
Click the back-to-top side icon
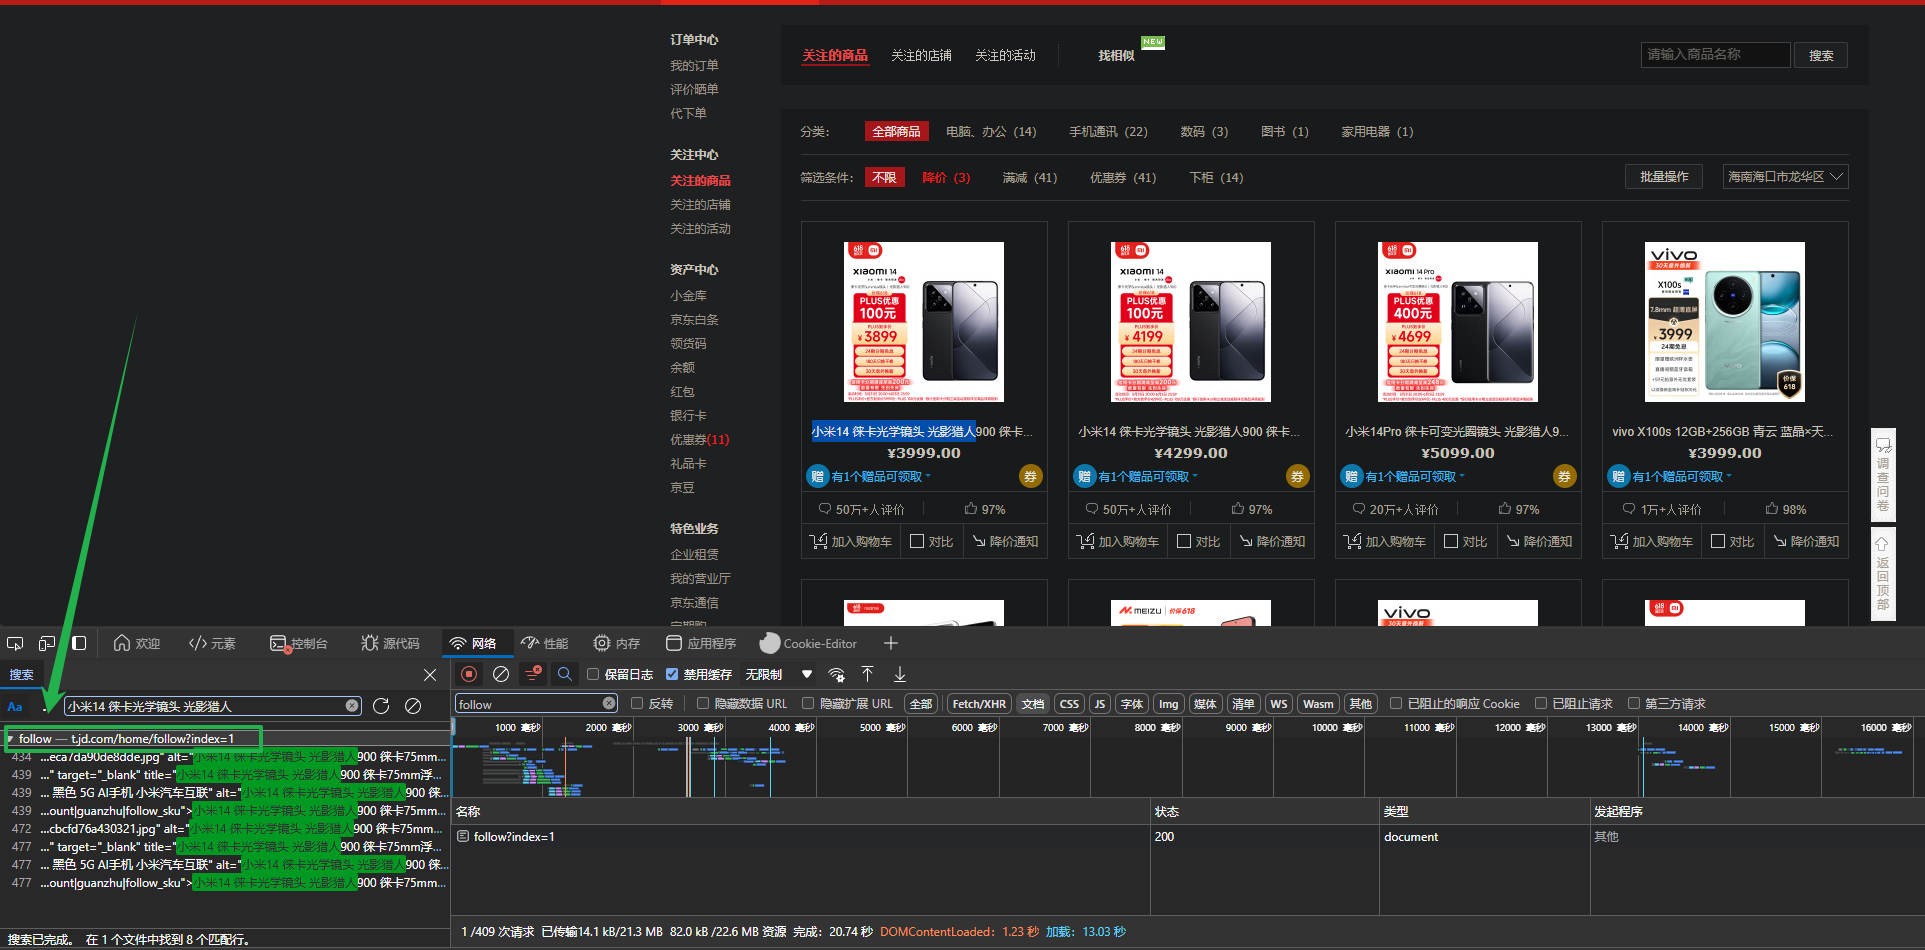(x=1883, y=574)
